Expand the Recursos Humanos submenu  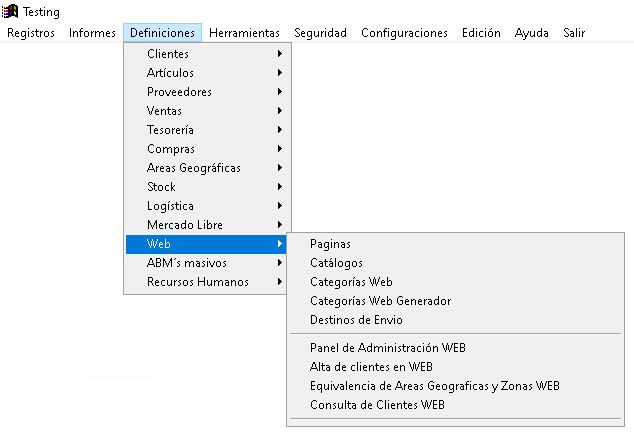[198, 282]
